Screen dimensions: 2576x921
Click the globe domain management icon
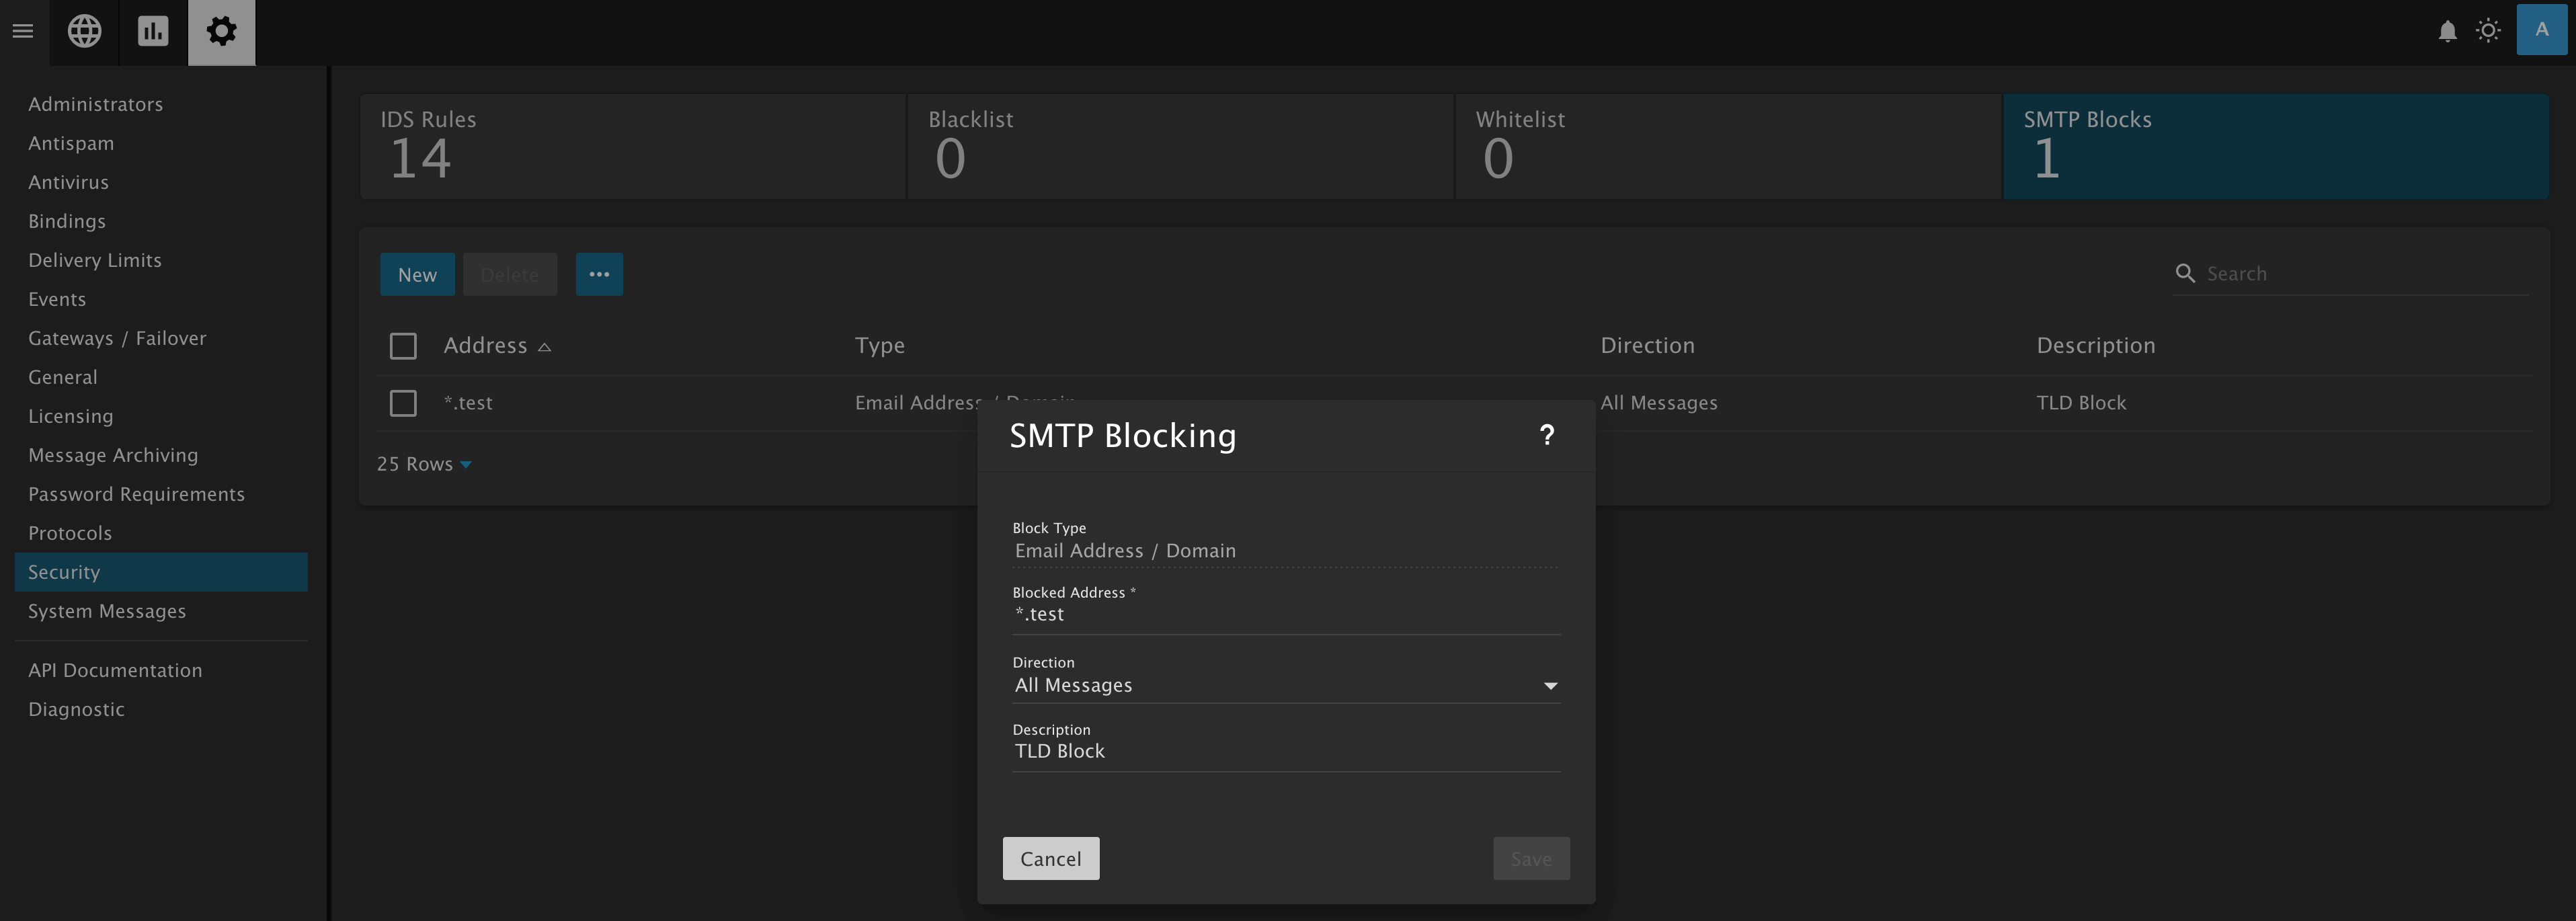click(84, 31)
